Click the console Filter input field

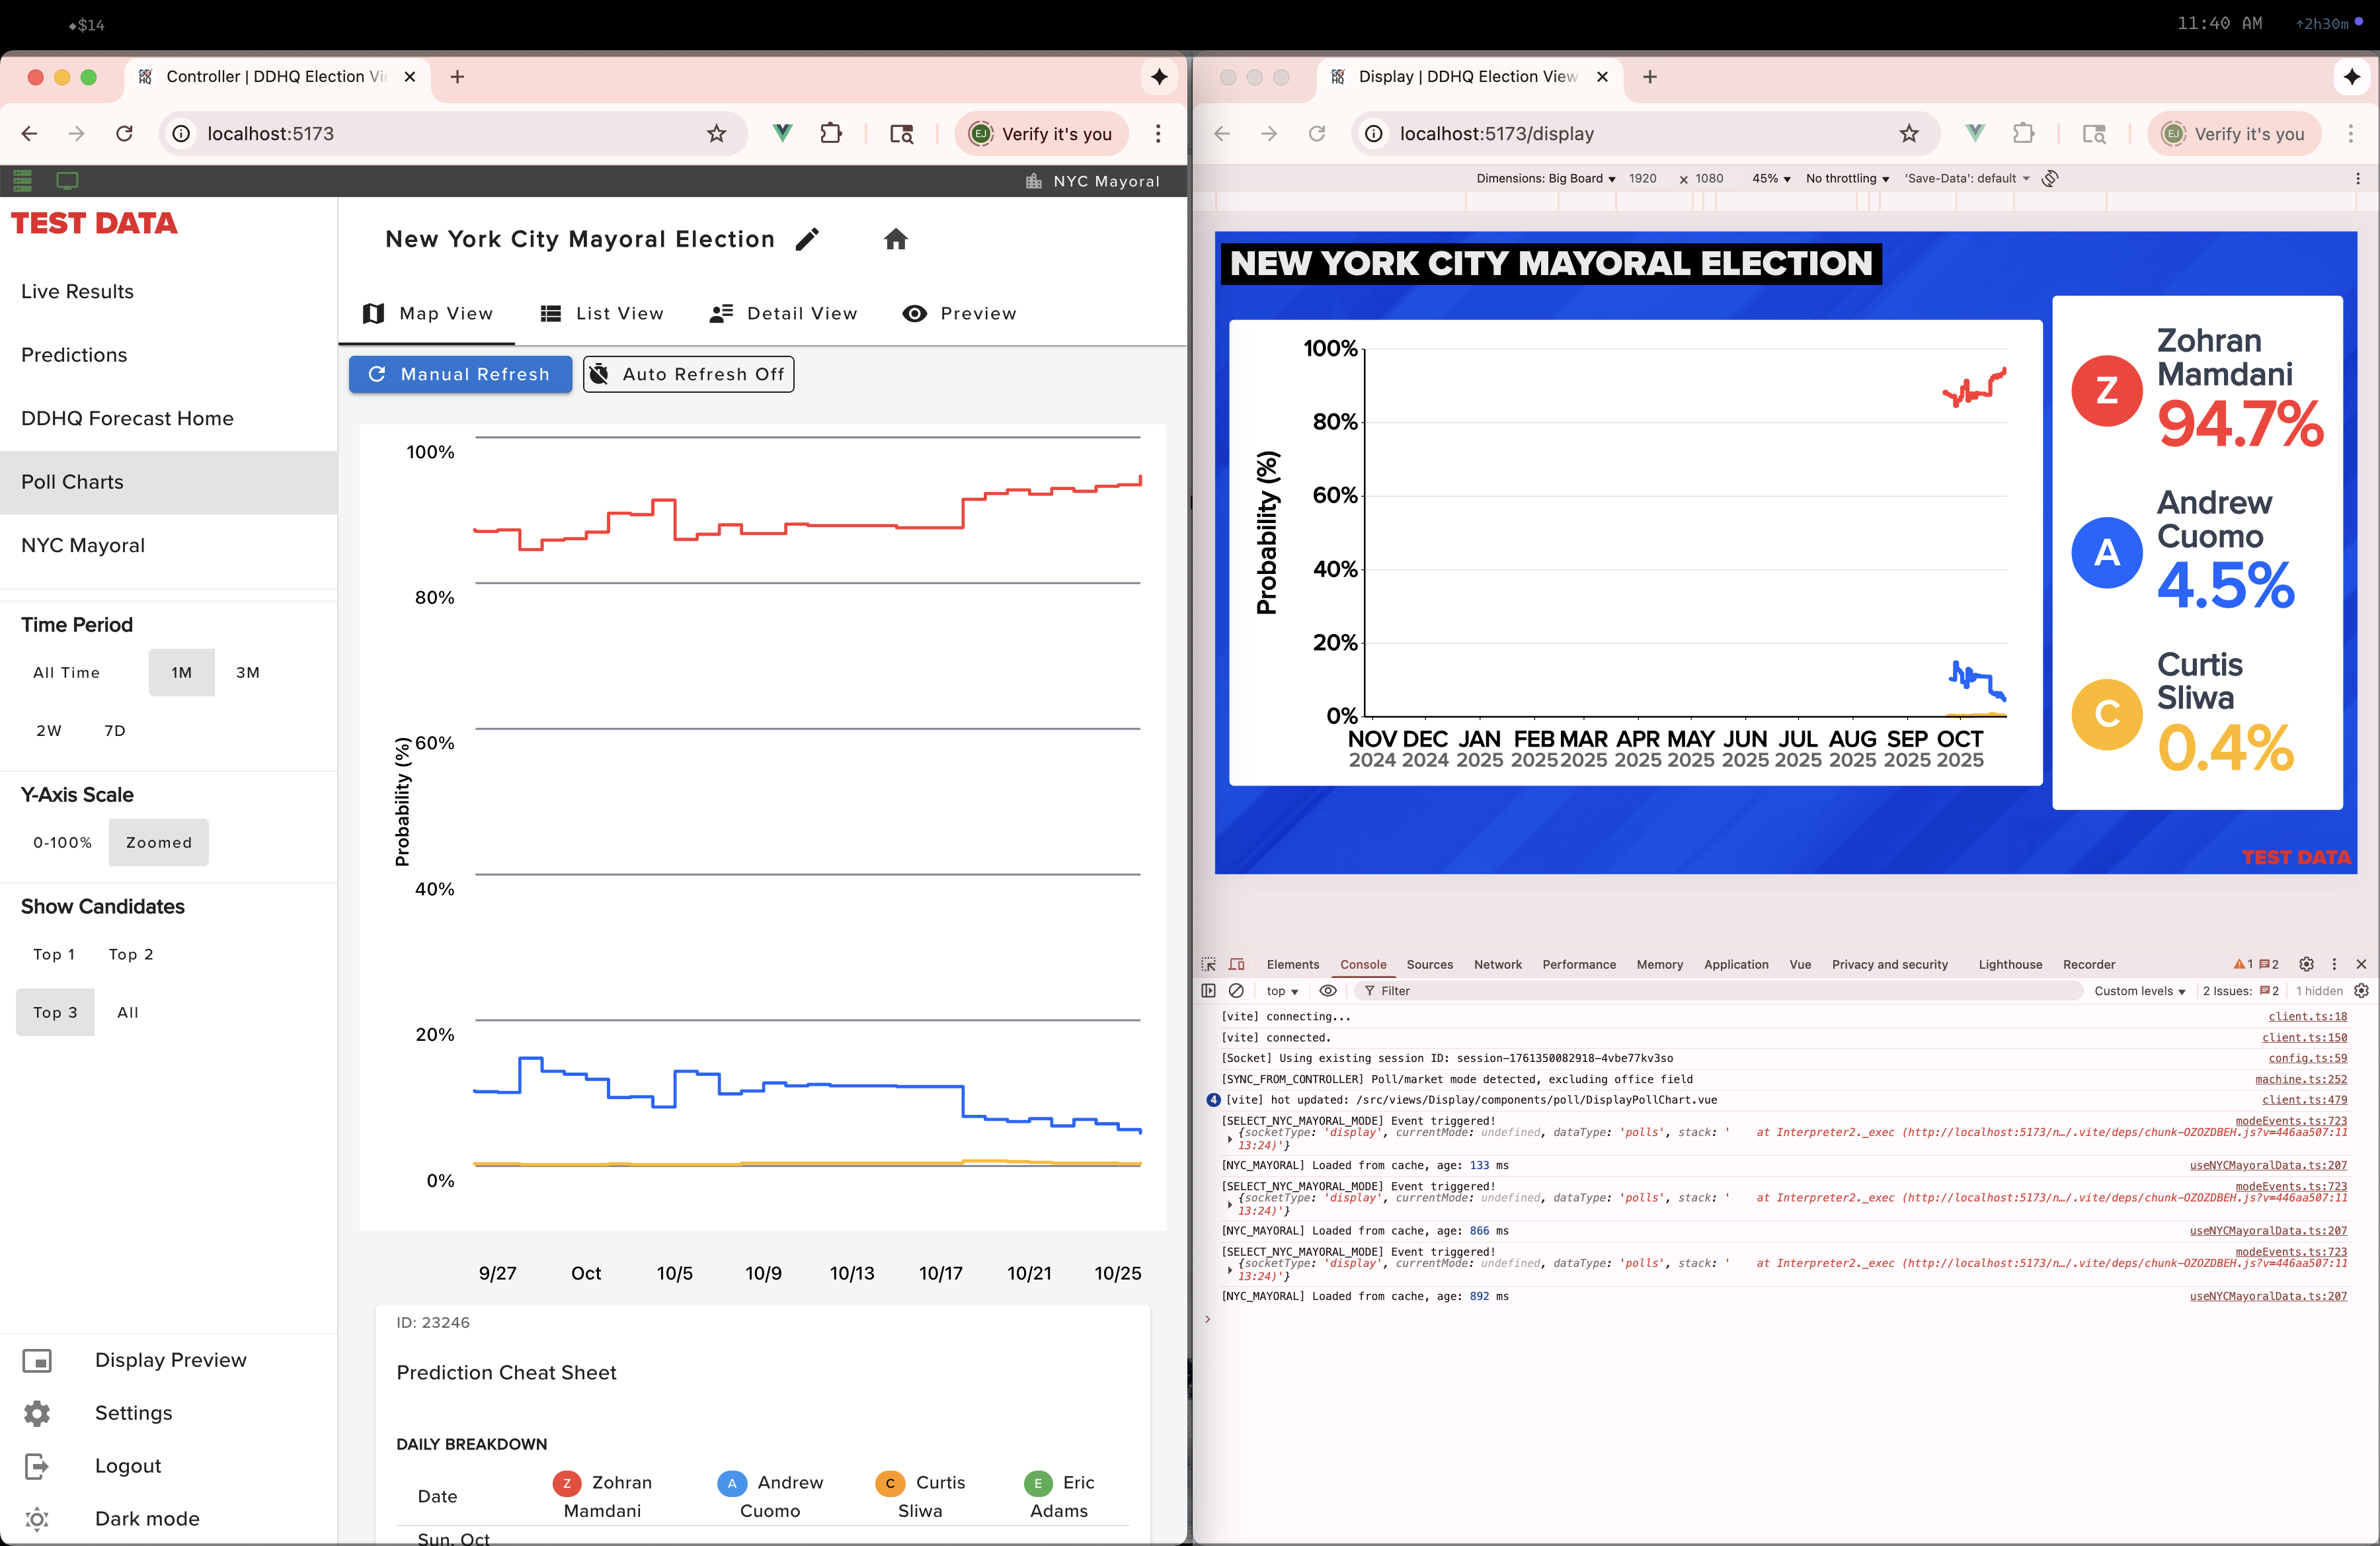point(1720,991)
